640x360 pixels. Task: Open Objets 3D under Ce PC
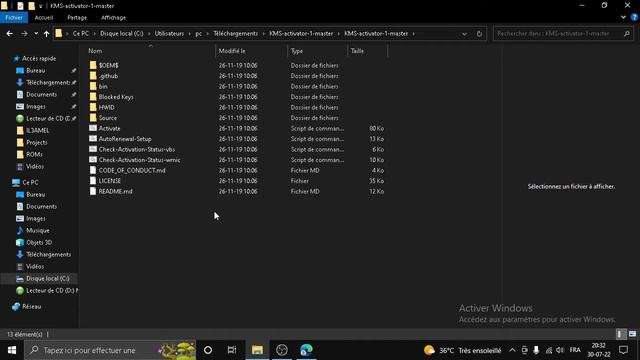(x=39, y=242)
